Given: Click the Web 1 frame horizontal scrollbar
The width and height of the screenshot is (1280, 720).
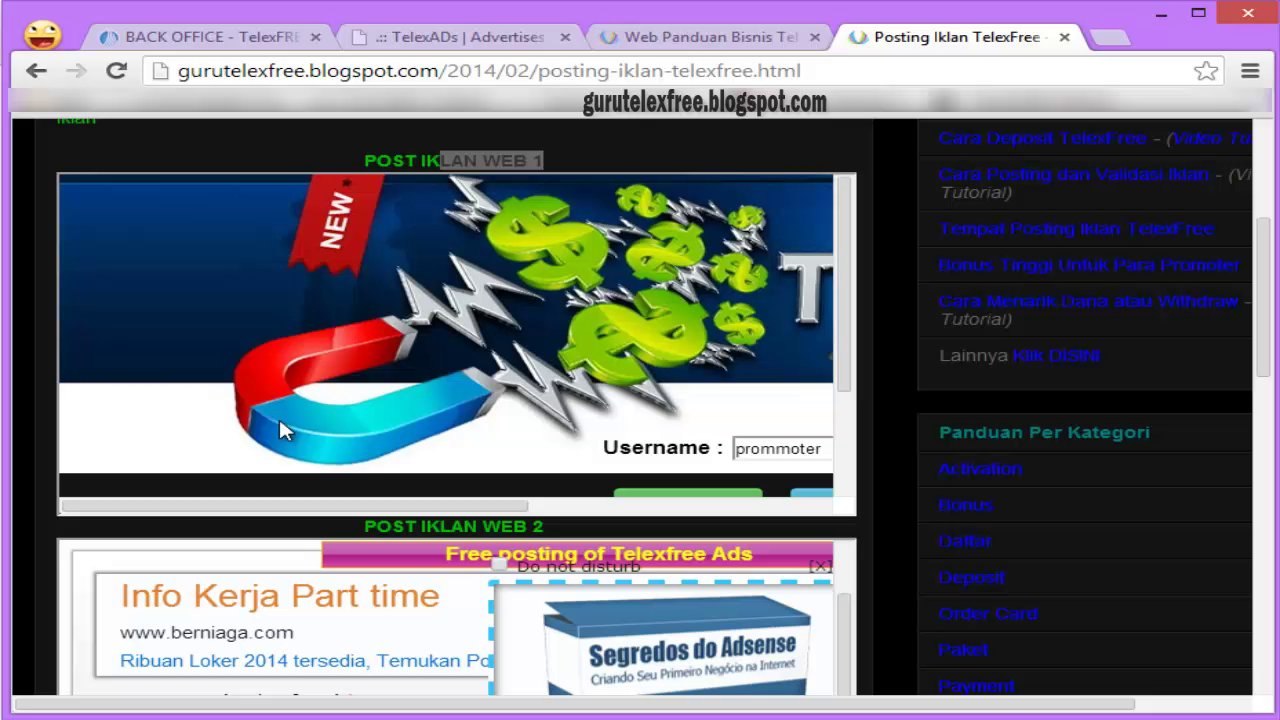Looking at the screenshot, I should pyautogui.click(x=280, y=506).
